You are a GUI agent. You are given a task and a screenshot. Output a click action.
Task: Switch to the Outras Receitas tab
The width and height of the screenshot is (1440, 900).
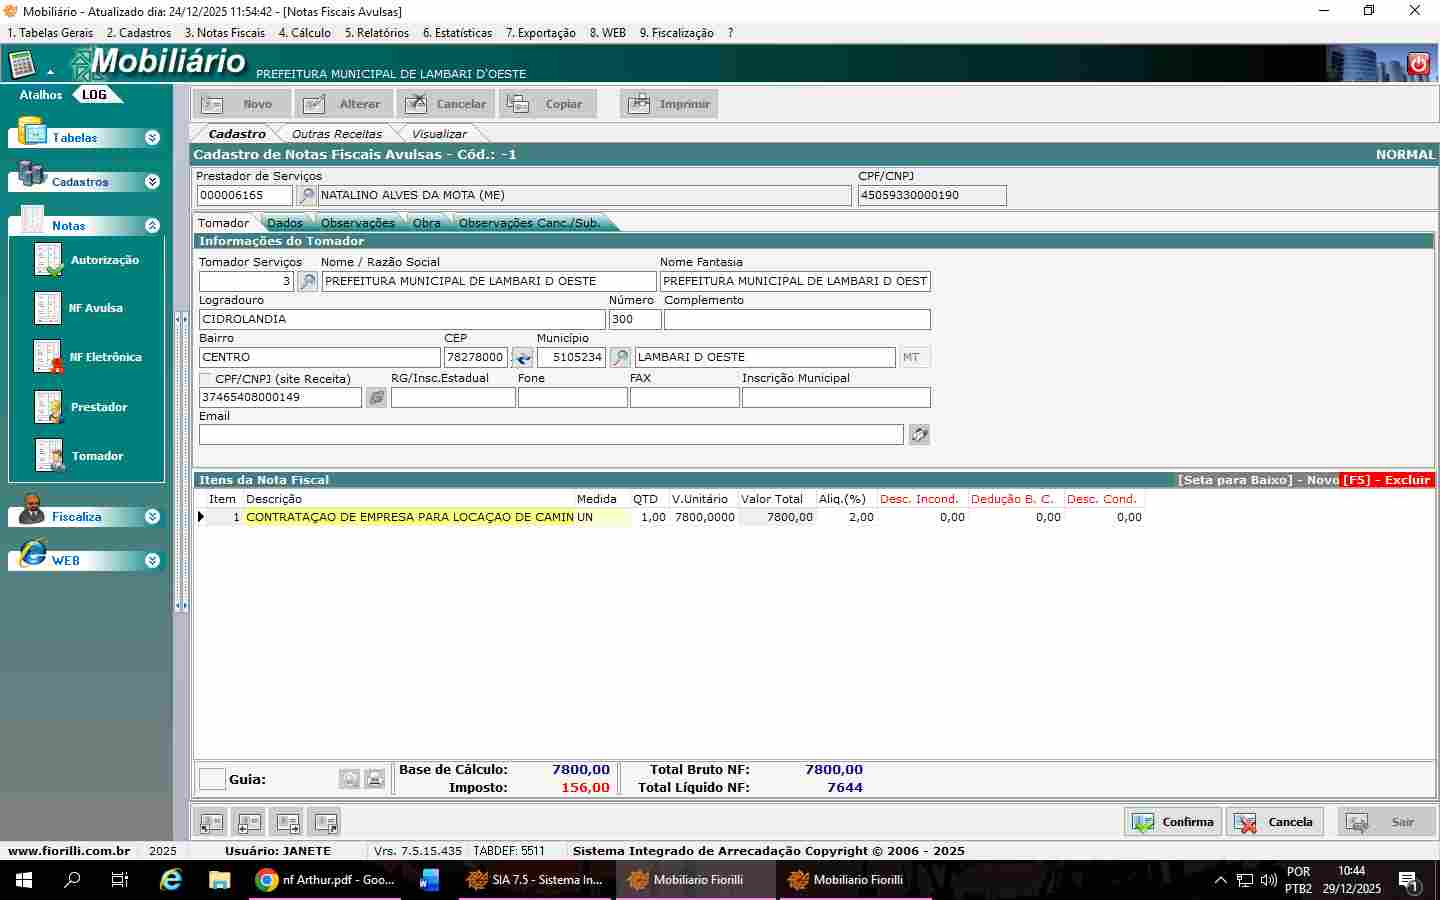pyautogui.click(x=336, y=134)
